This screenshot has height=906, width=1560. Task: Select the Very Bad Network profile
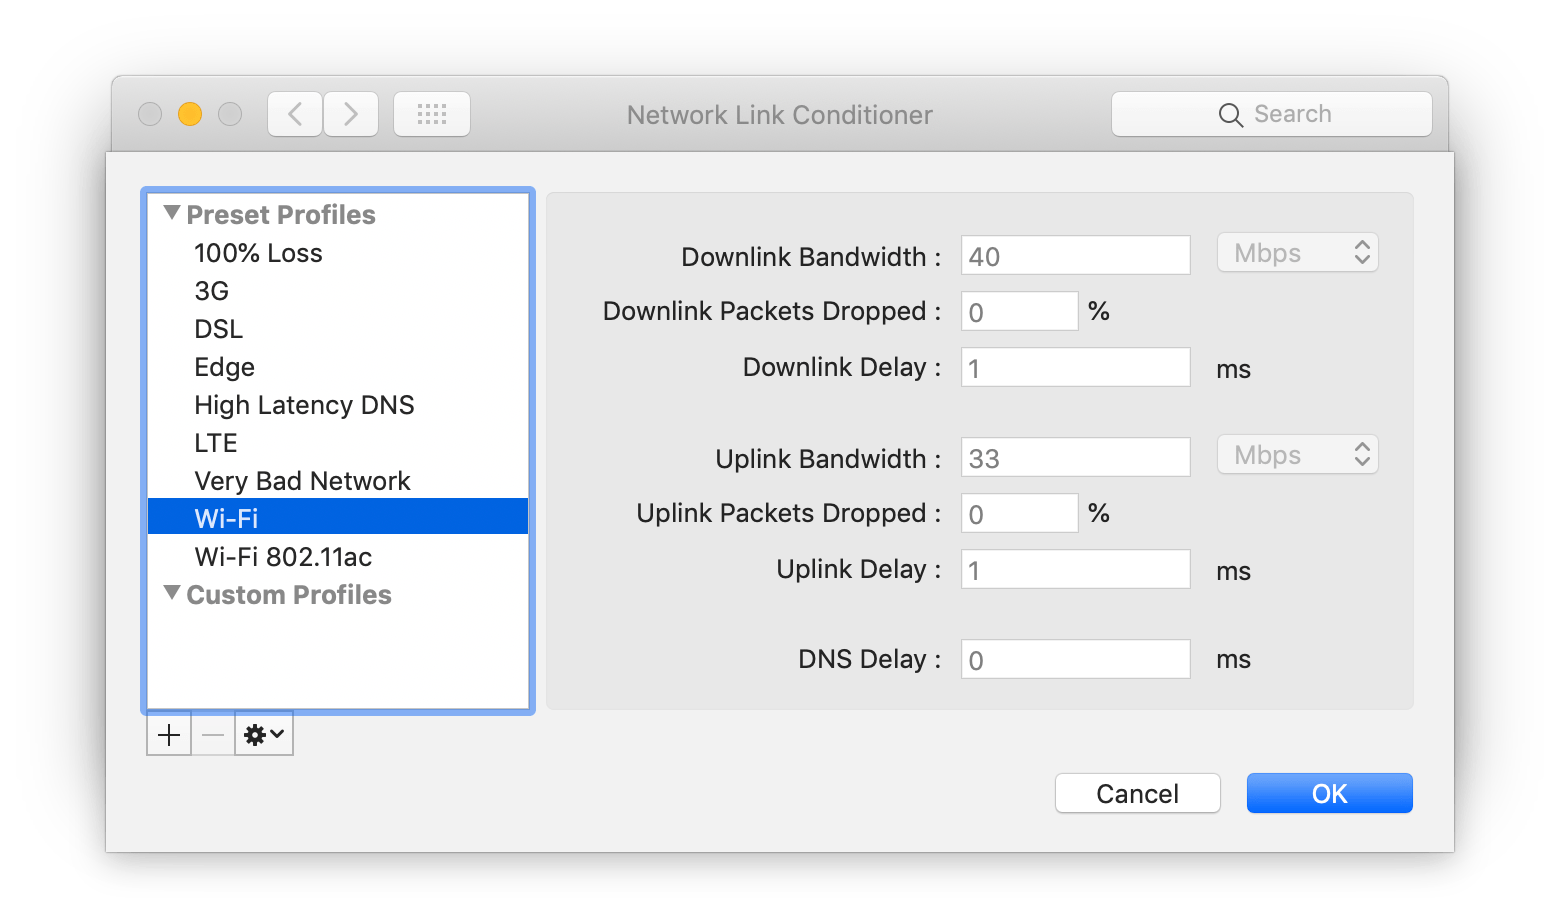coord(302,481)
